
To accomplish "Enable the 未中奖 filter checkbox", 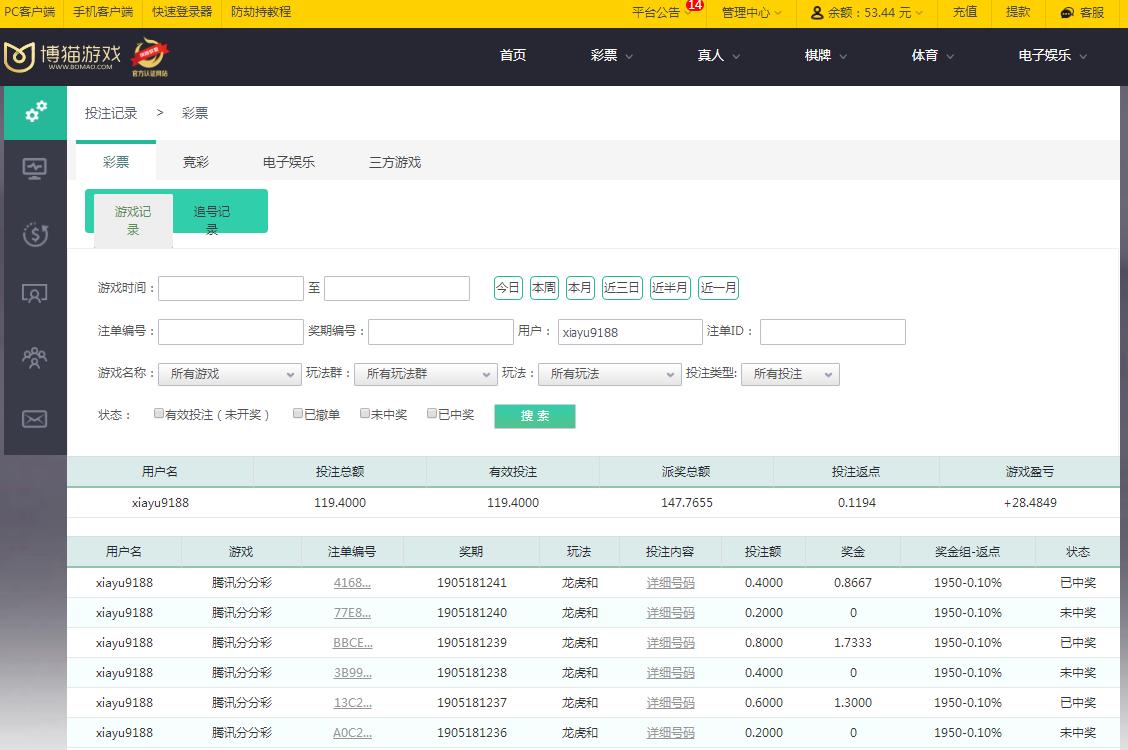I will (x=366, y=413).
